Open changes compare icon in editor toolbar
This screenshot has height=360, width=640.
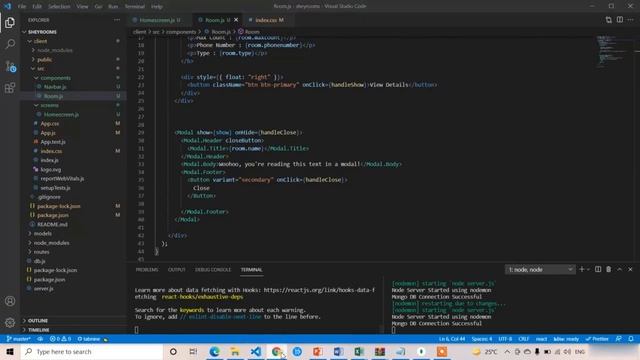tap(609, 20)
